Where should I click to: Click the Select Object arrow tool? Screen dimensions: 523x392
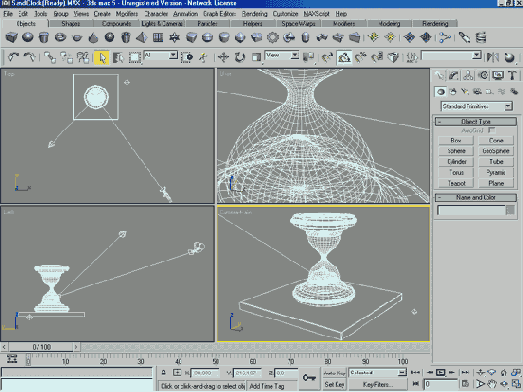click(102, 57)
